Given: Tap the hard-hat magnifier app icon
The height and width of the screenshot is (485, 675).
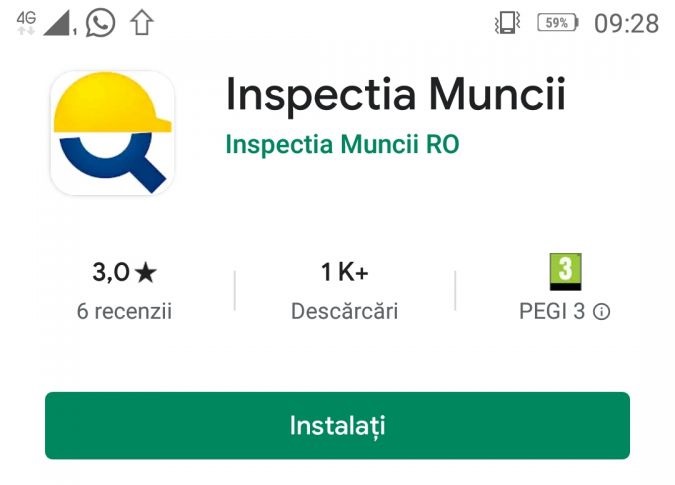Looking at the screenshot, I should [112, 133].
